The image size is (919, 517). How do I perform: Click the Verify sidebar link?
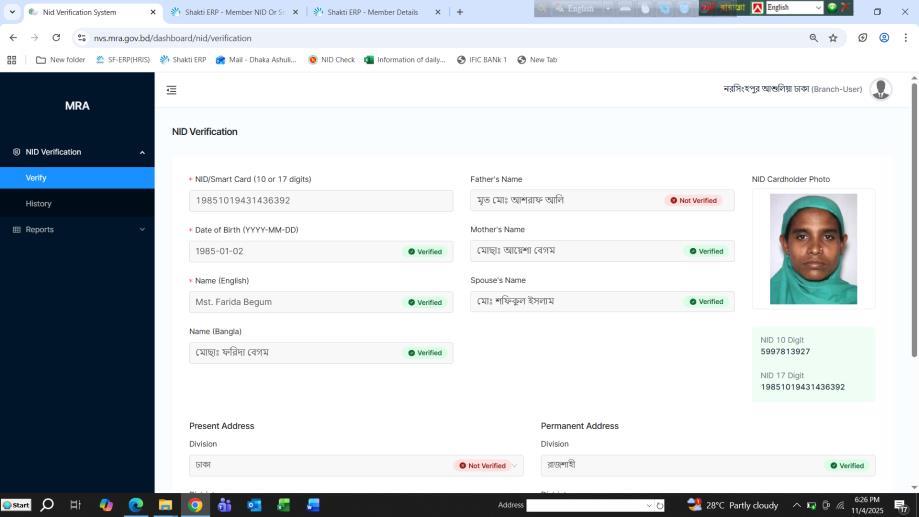coord(36,178)
